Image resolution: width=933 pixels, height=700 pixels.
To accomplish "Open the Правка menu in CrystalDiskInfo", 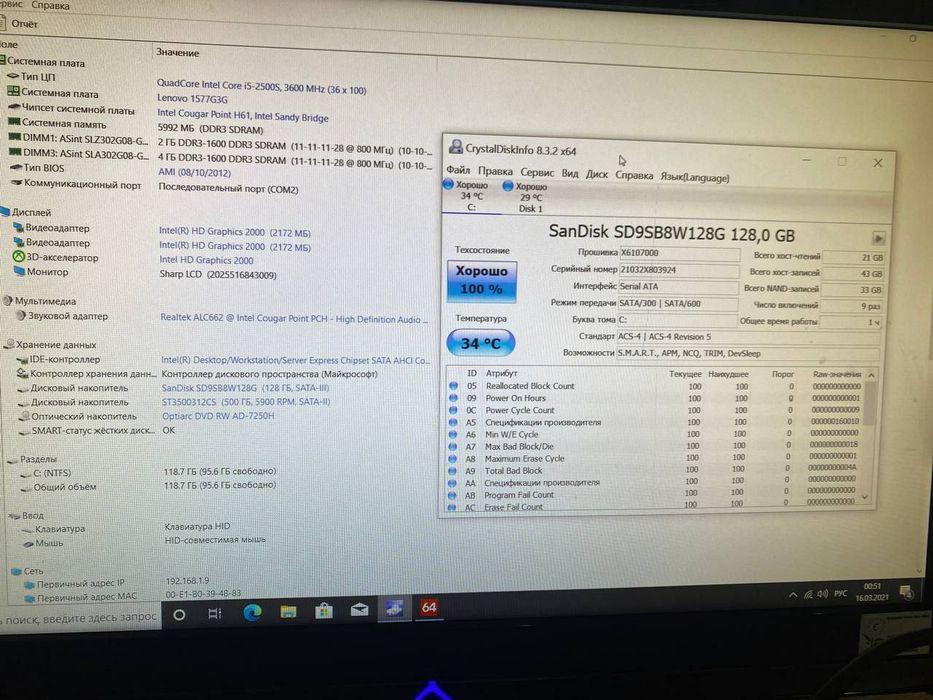I will tap(495, 171).
